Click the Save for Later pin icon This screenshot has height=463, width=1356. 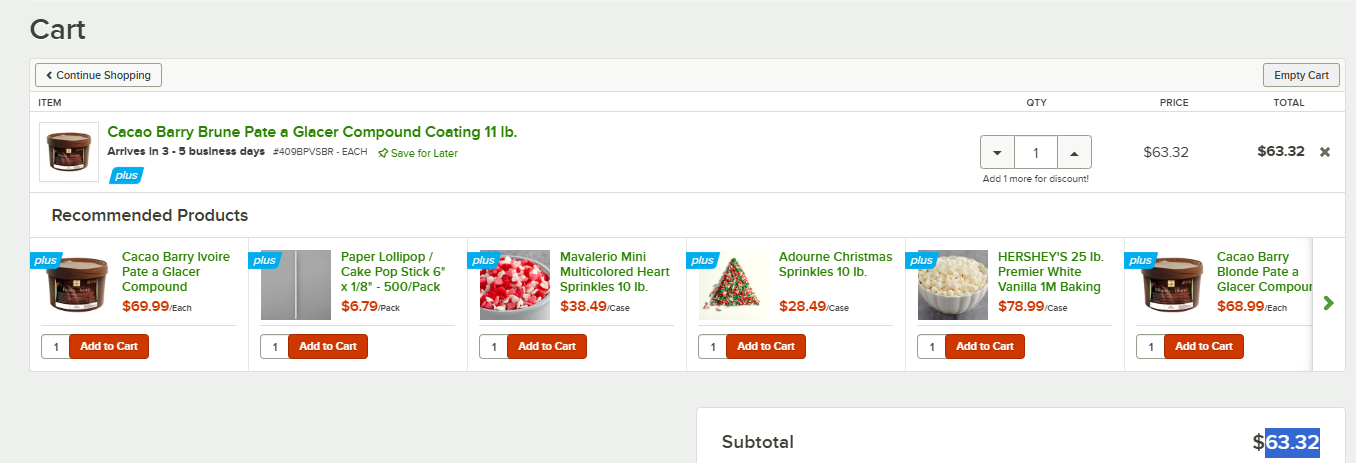click(x=383, y=153)
